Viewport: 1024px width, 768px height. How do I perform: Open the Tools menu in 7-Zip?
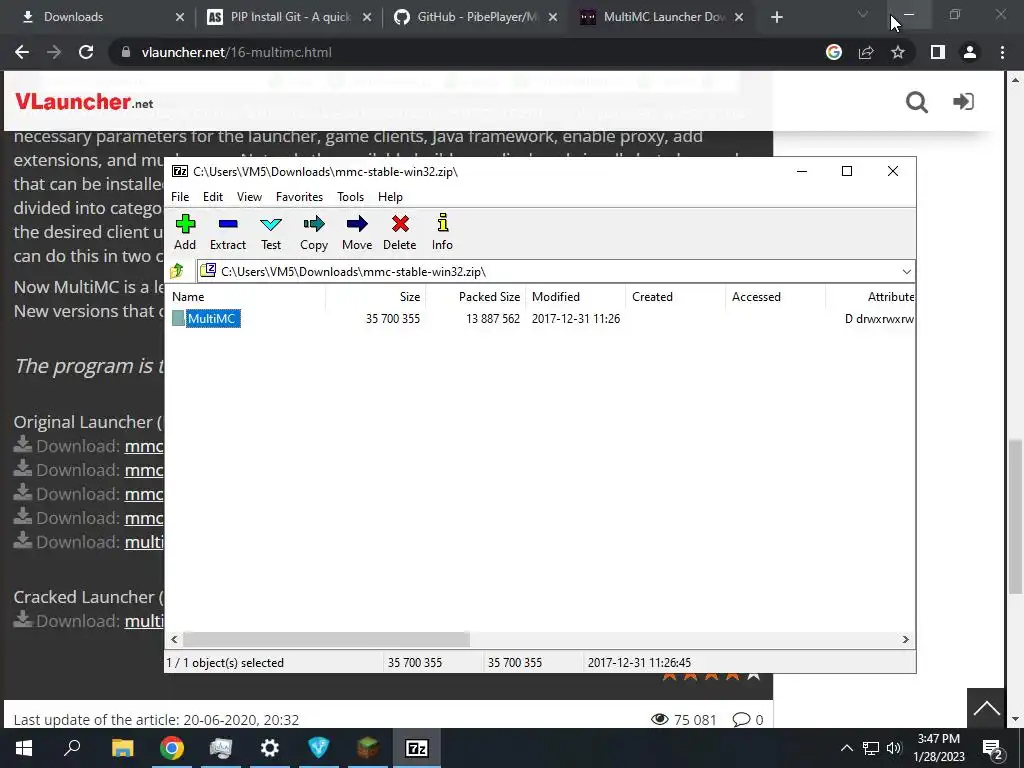point(350,197)
